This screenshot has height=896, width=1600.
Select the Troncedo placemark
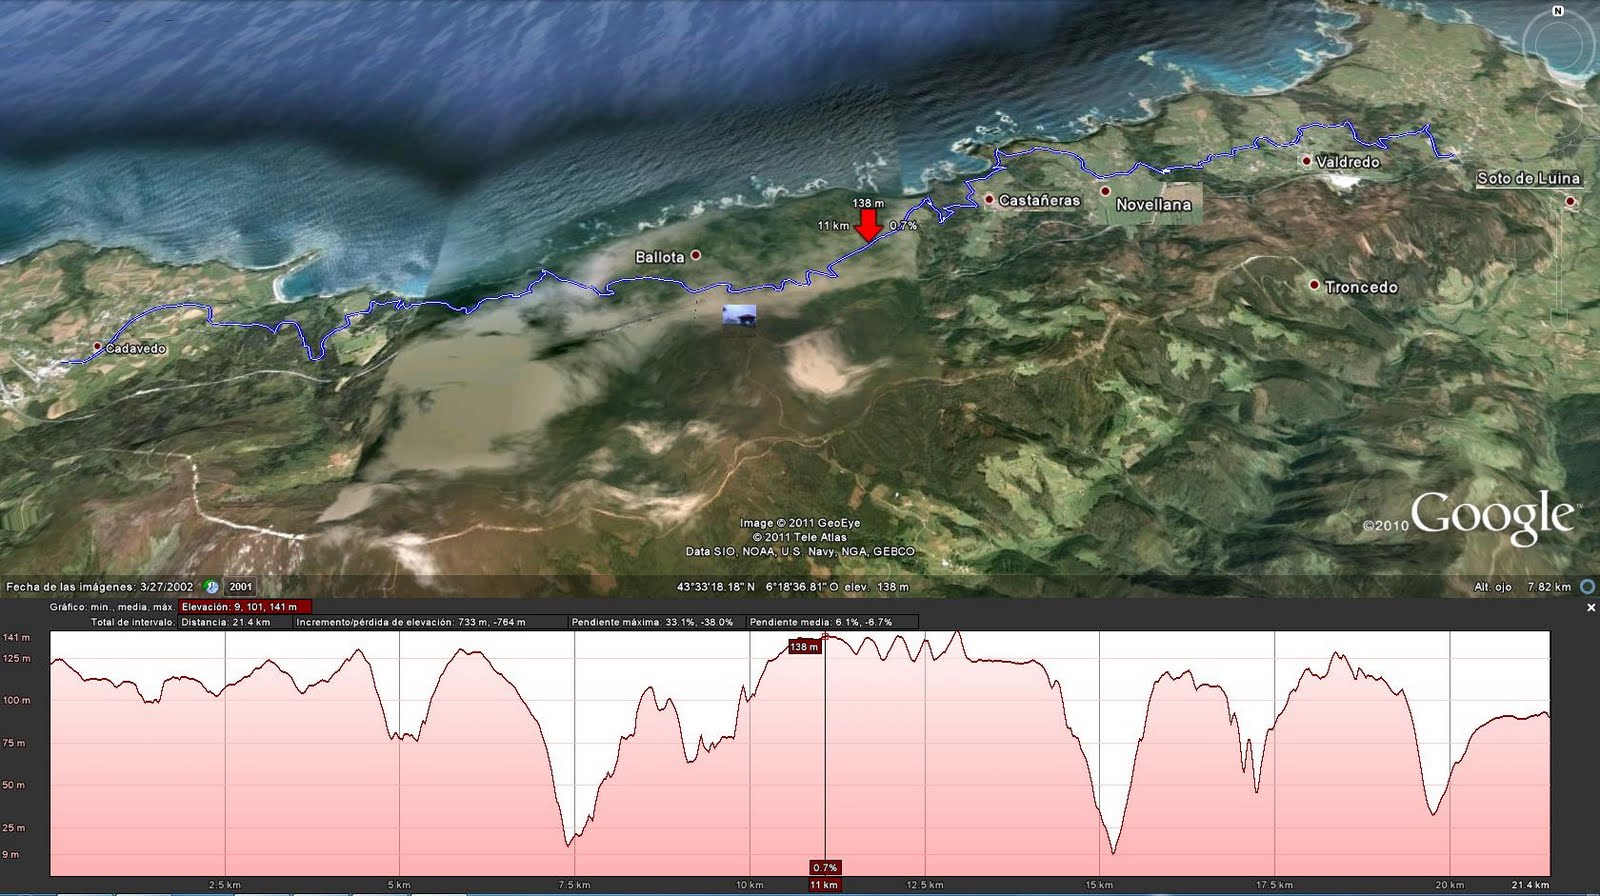tap(1314, 285)
